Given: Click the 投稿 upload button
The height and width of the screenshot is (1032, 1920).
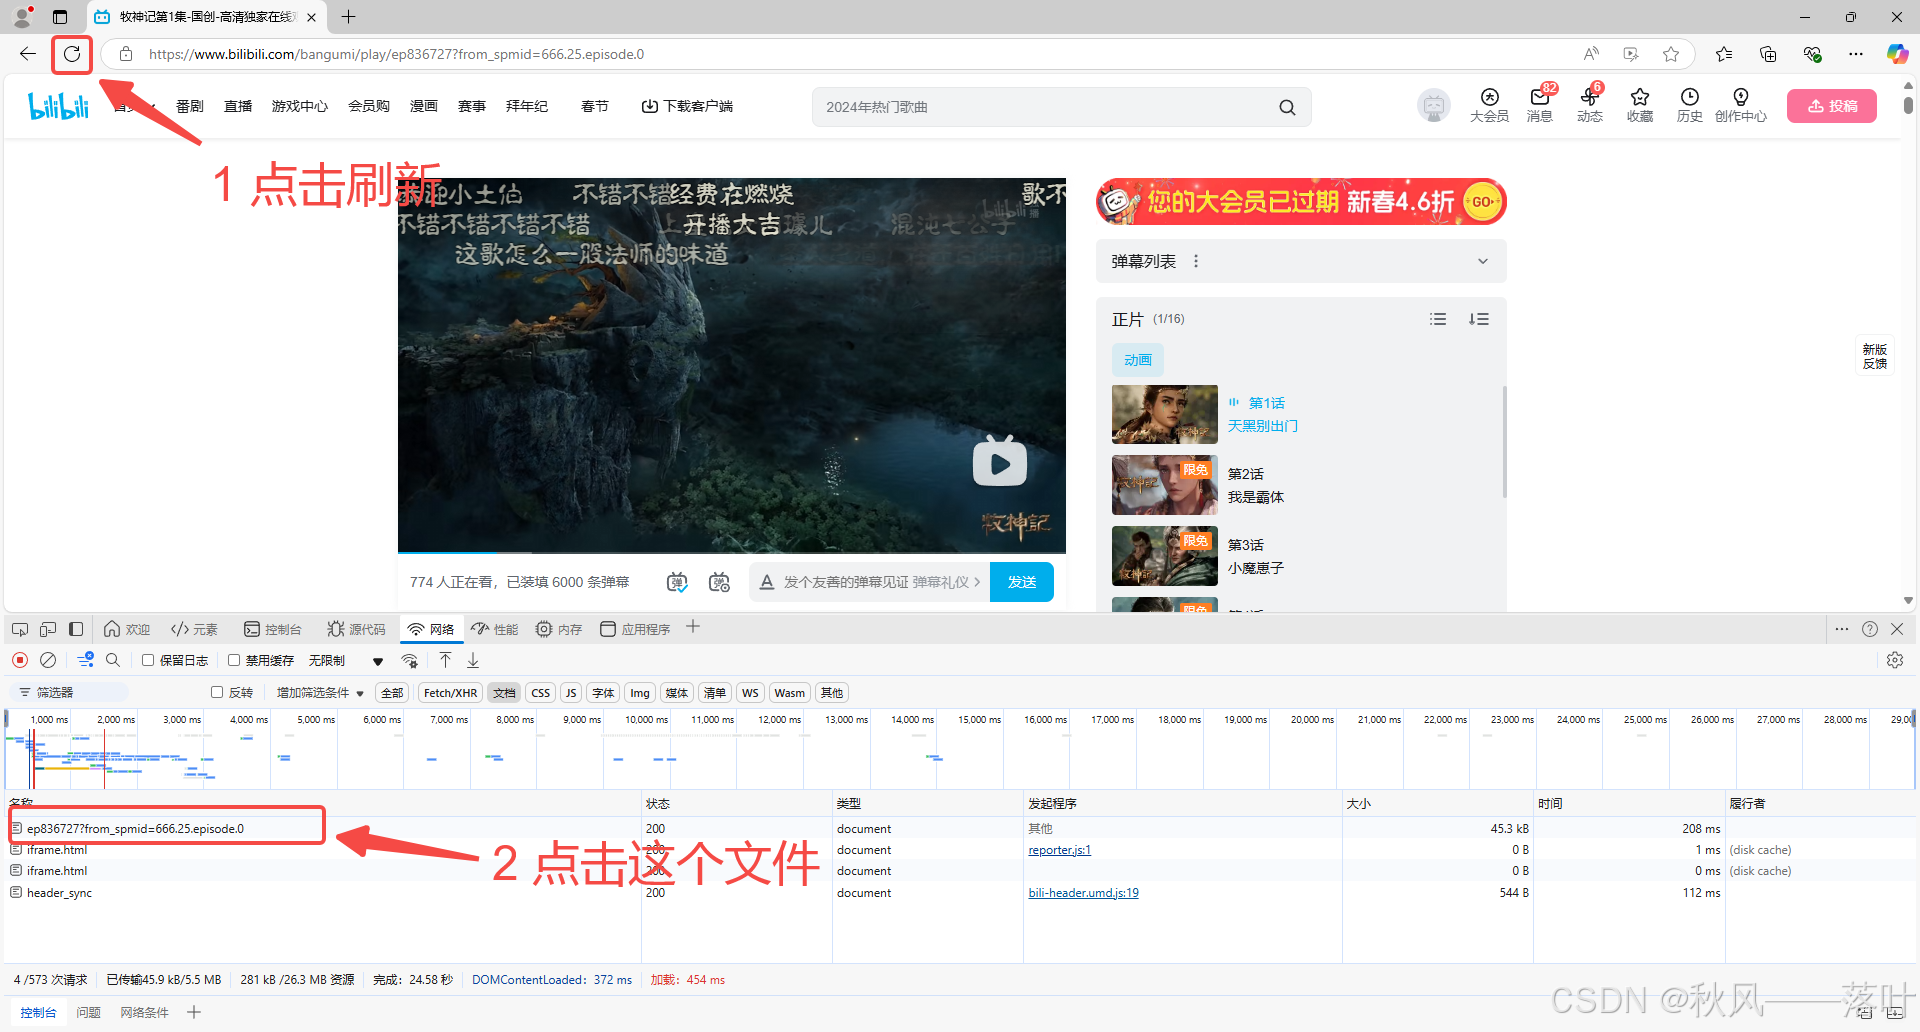Looking at the screenshot, I should (1832, 106).
